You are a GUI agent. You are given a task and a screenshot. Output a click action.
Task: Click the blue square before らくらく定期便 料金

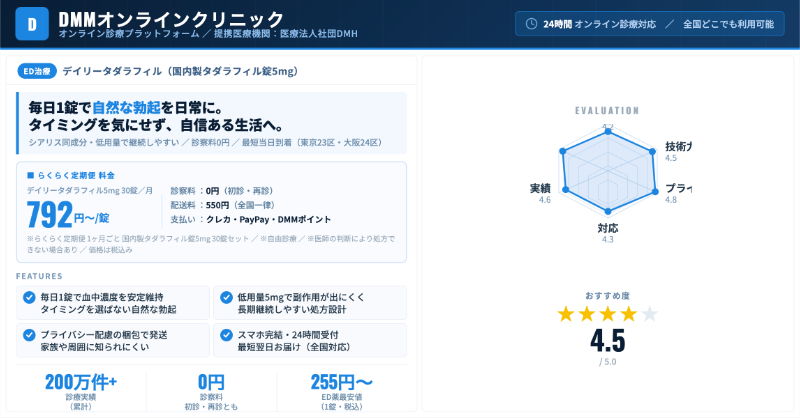click(30, 175)
